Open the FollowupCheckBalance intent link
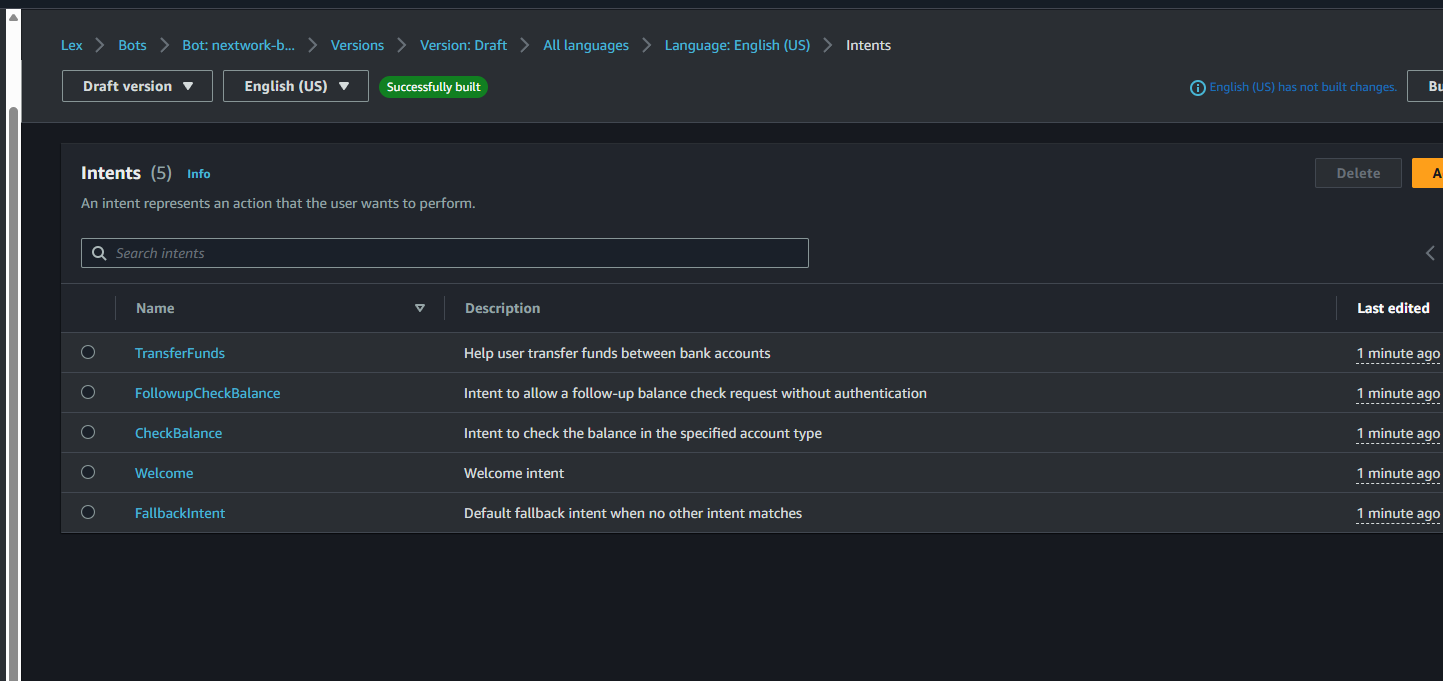 click(207, 393)
